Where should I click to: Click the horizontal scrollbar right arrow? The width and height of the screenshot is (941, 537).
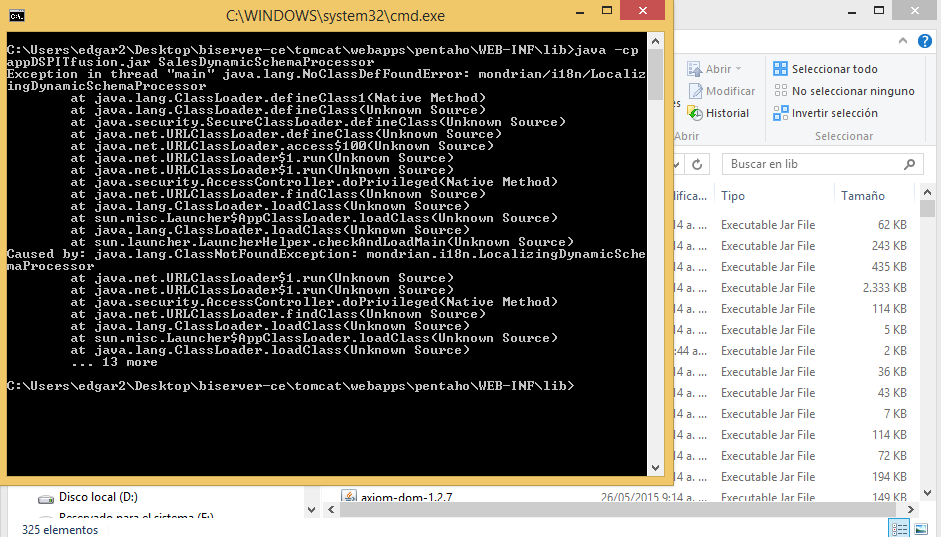point(911,509)
